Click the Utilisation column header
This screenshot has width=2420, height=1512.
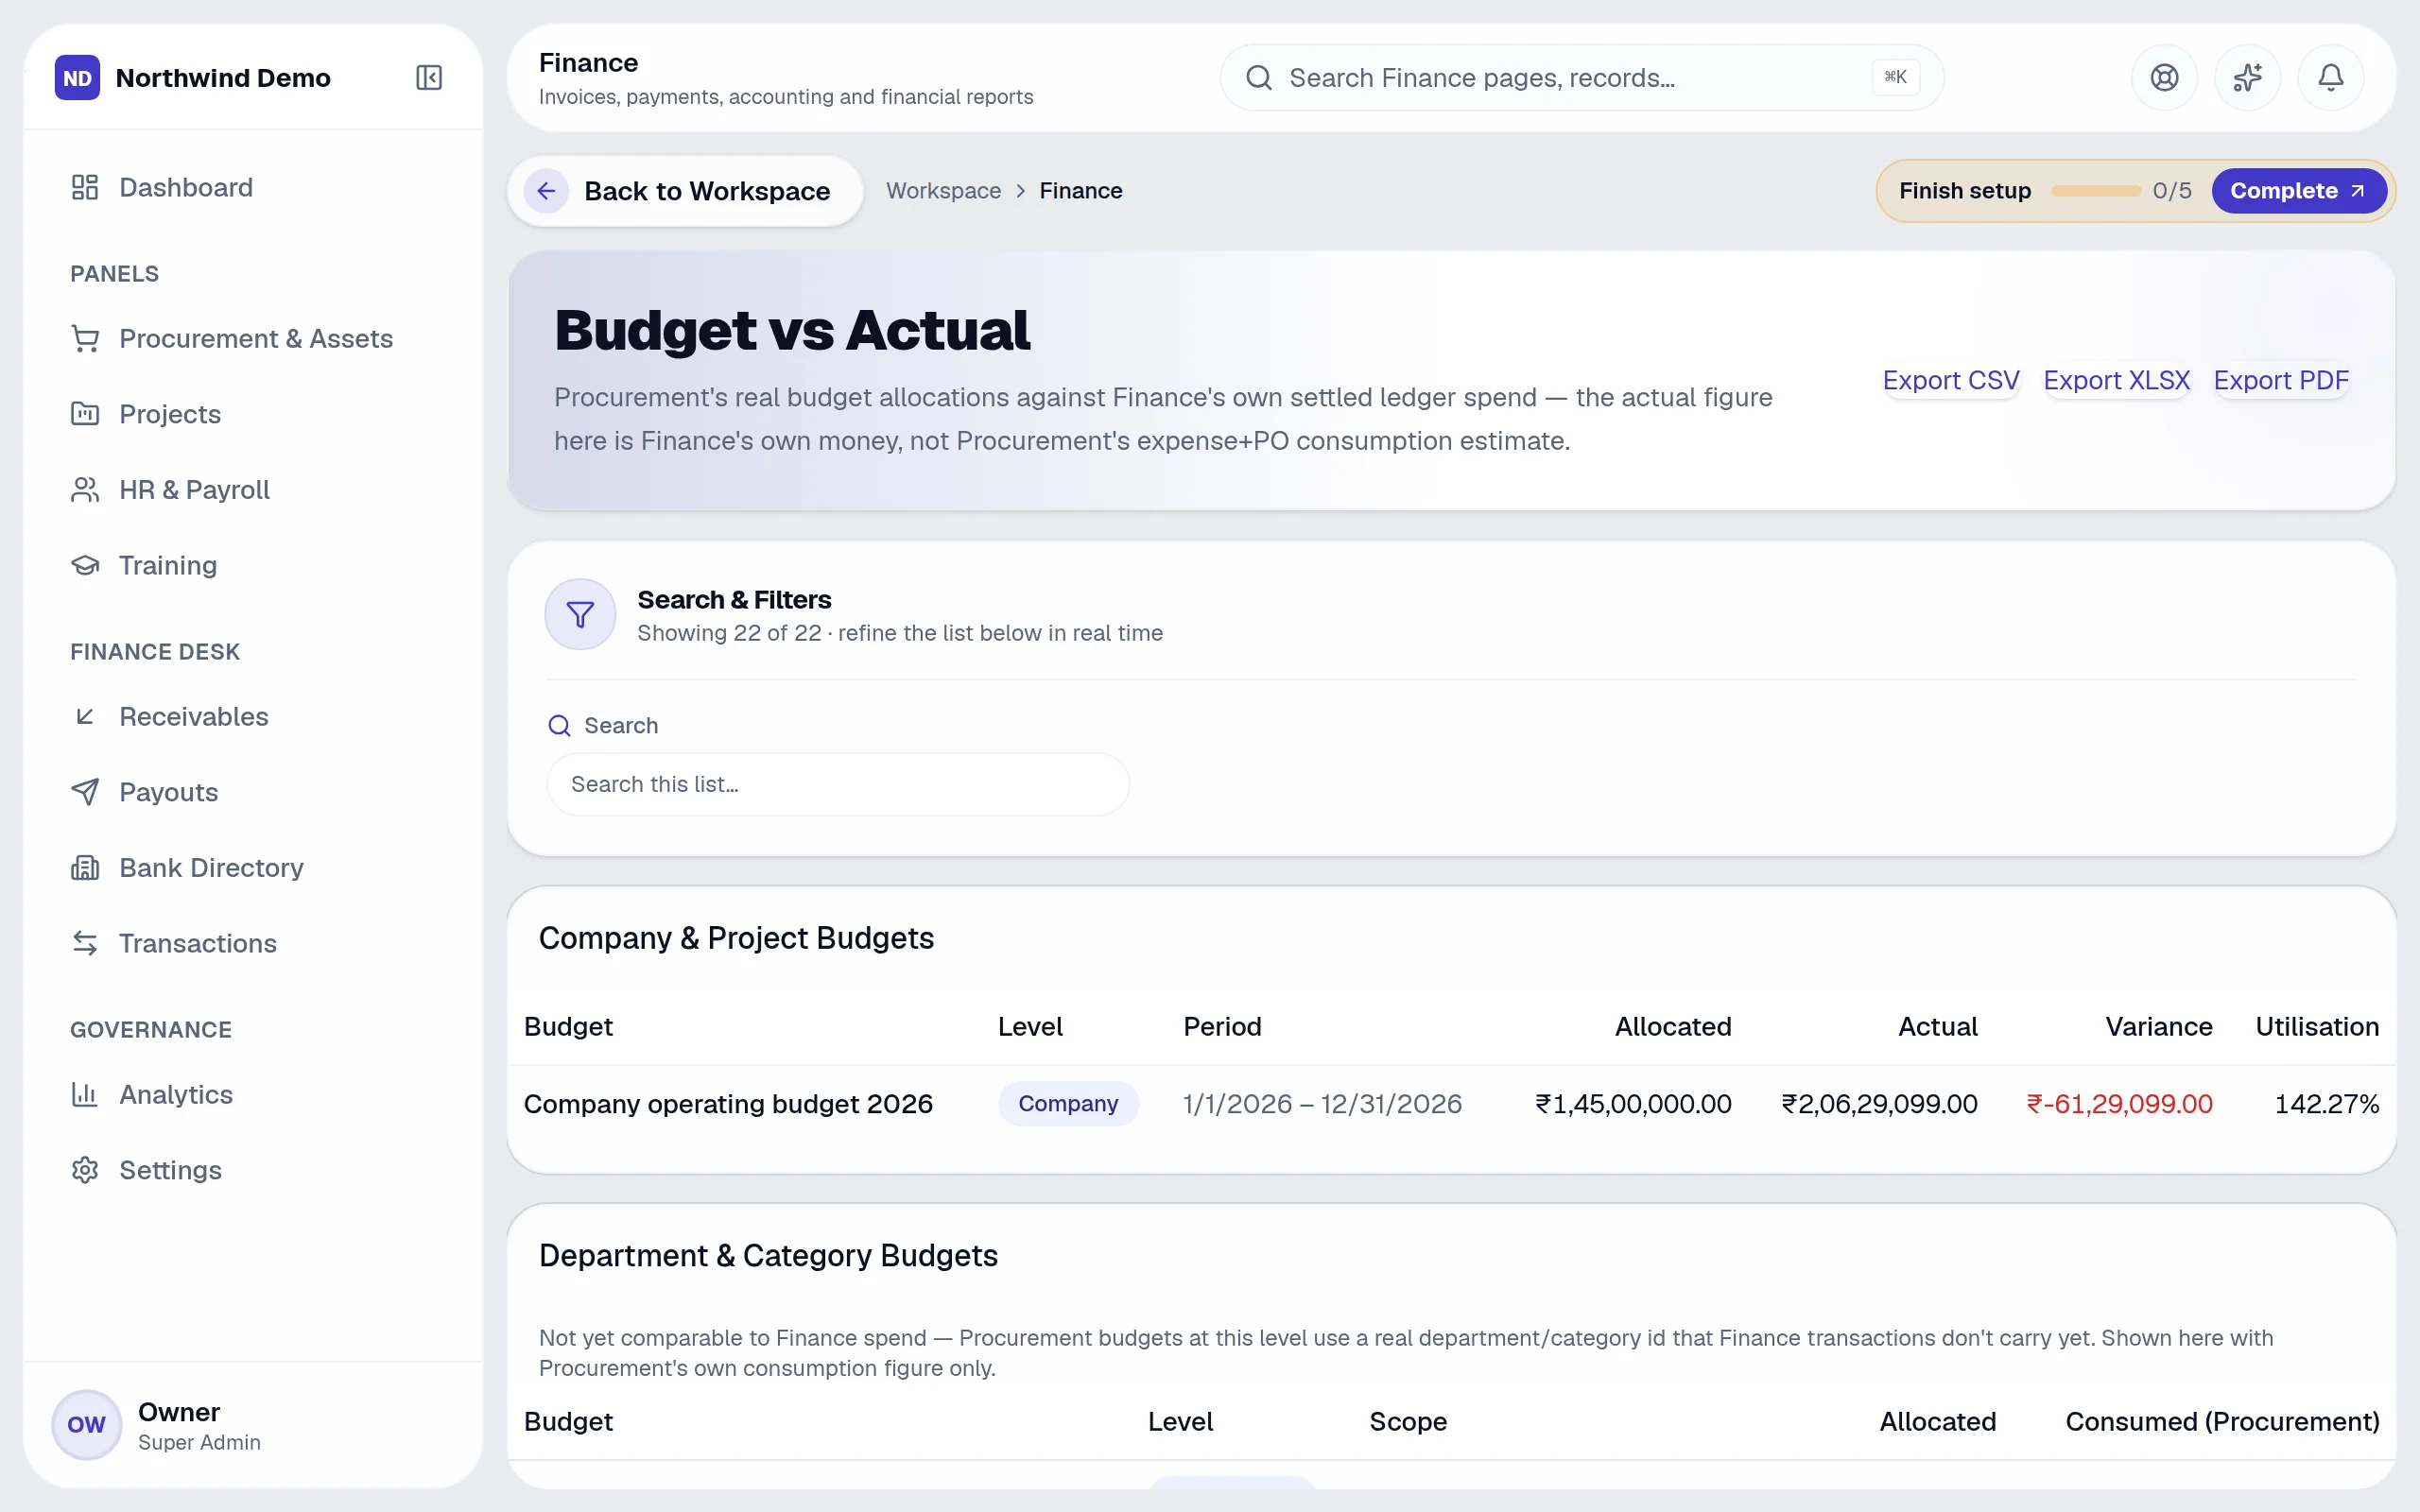pyautogui.click(x=2316, y=1026)
